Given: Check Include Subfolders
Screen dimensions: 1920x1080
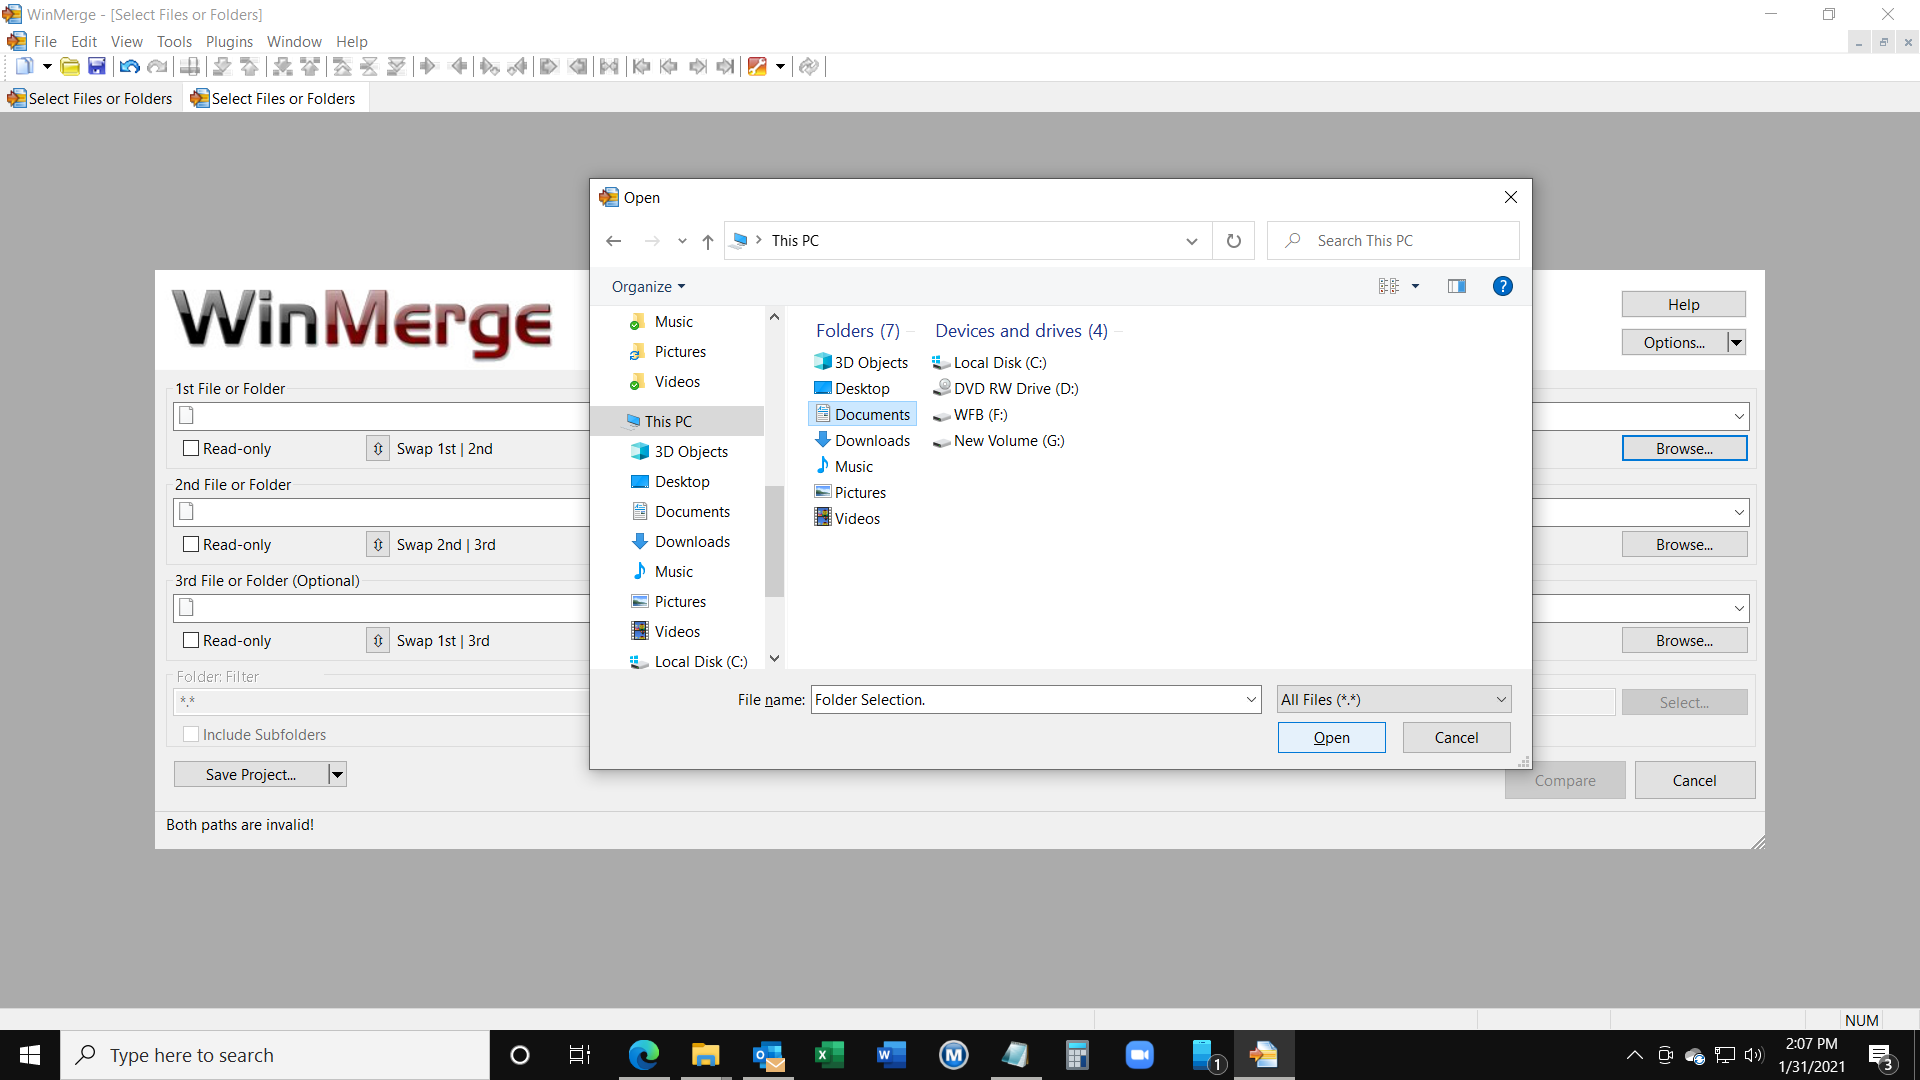Looking at the screenshot, I should coord(190,733).
